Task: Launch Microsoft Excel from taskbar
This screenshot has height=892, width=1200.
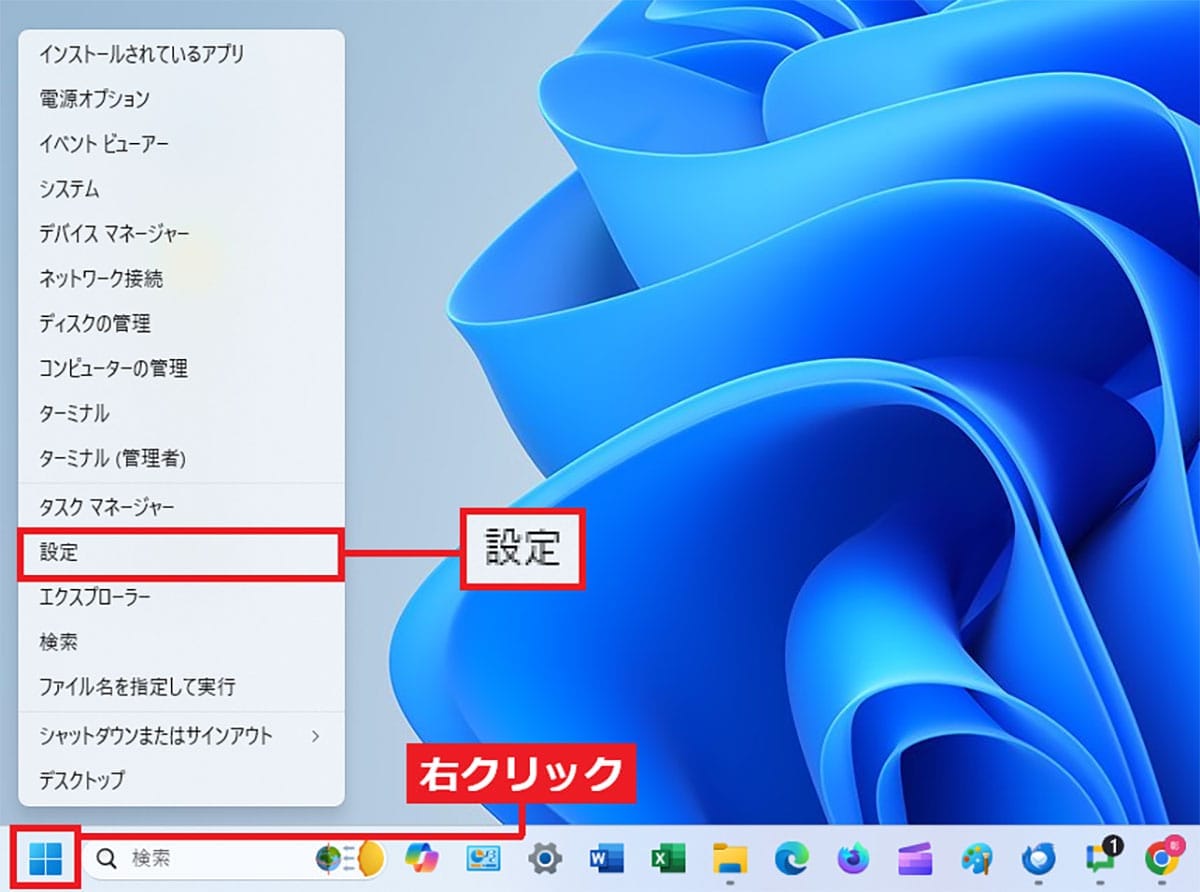Action: pyautogui.click(x=668, y=858)
